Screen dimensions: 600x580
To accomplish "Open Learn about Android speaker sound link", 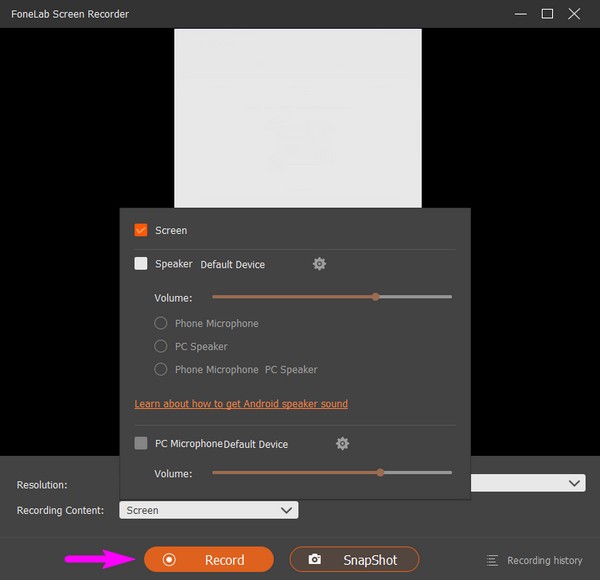I will [x=241, y=404].
